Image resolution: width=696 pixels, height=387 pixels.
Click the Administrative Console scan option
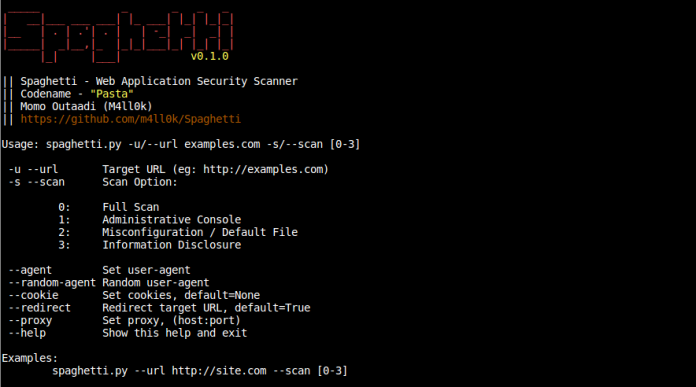tap(150, 220)
